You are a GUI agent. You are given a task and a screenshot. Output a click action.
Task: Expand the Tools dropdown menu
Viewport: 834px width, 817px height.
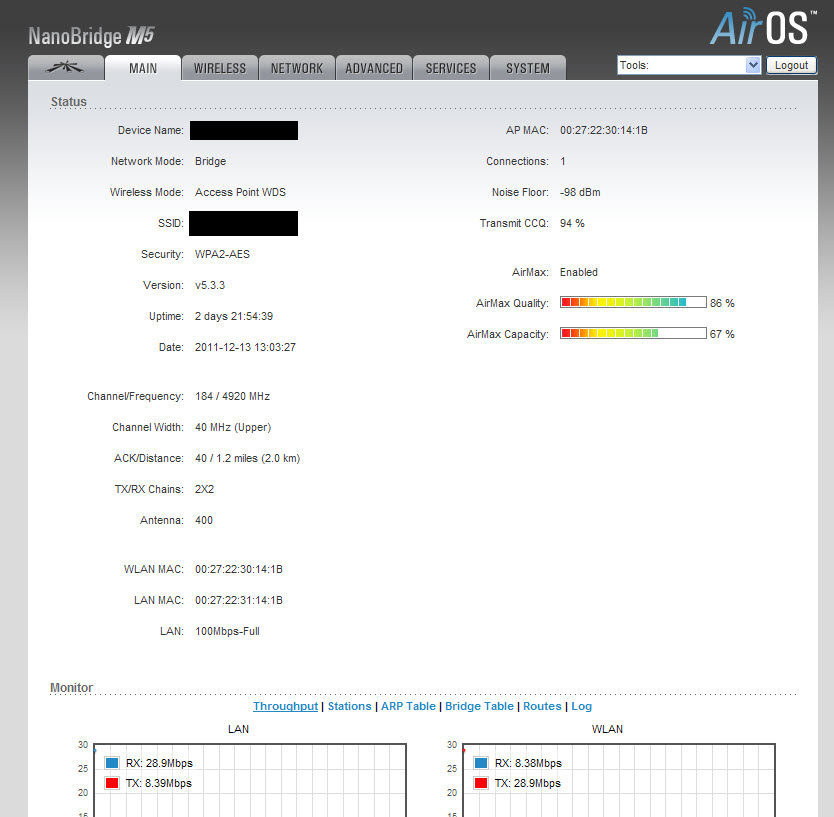click(x=689, y=65)
